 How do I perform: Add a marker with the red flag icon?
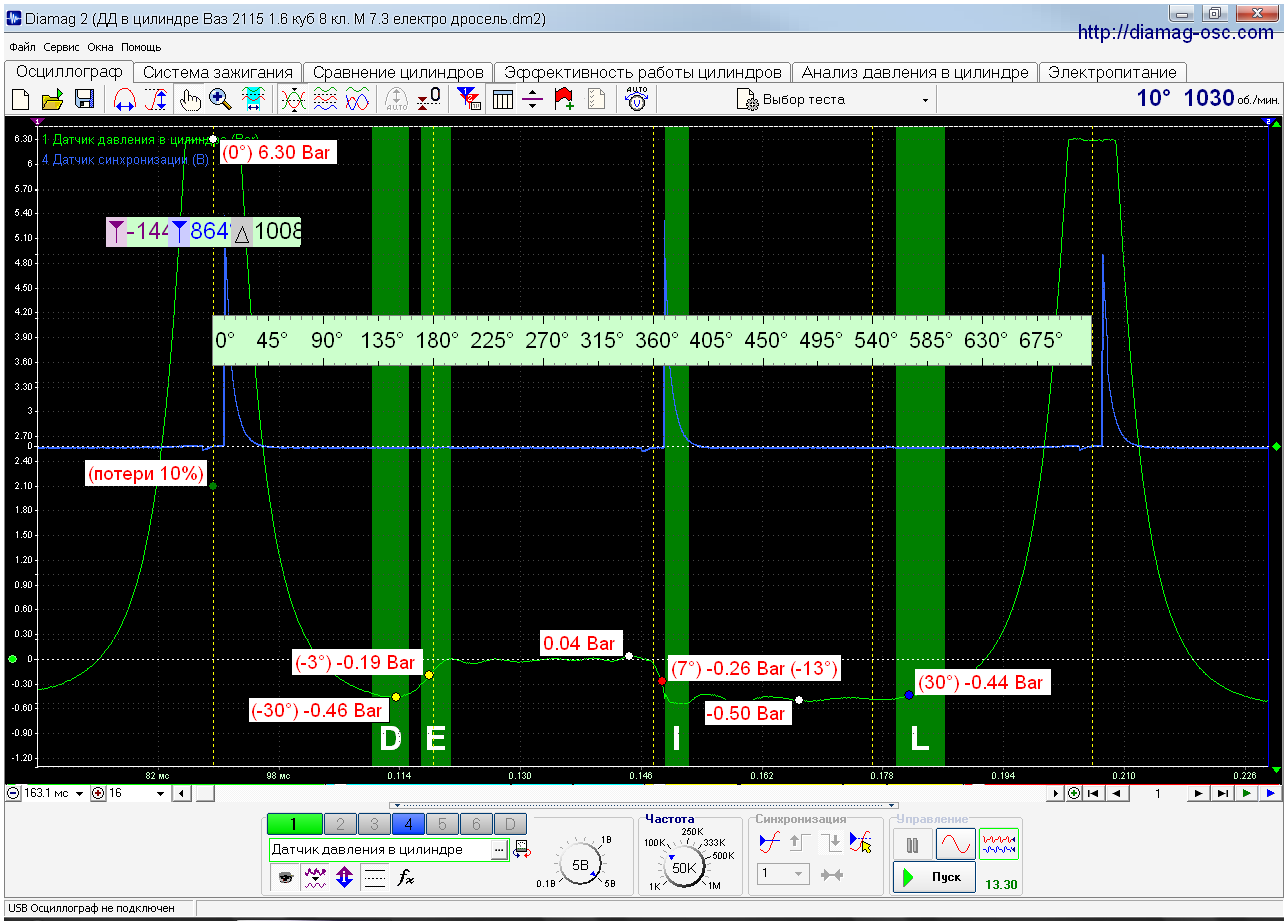(x=564, y=99)
